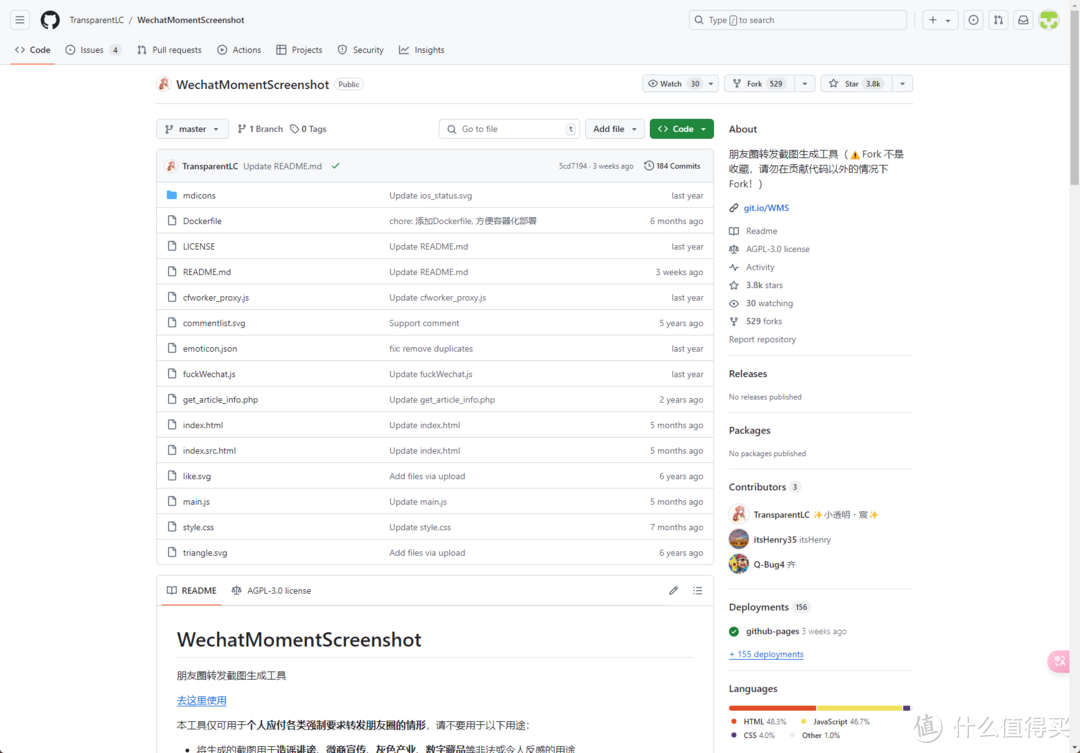Screen dimensions: 1080x753
Task: Open the cfworker_proxy.js file
Action: 216,298
